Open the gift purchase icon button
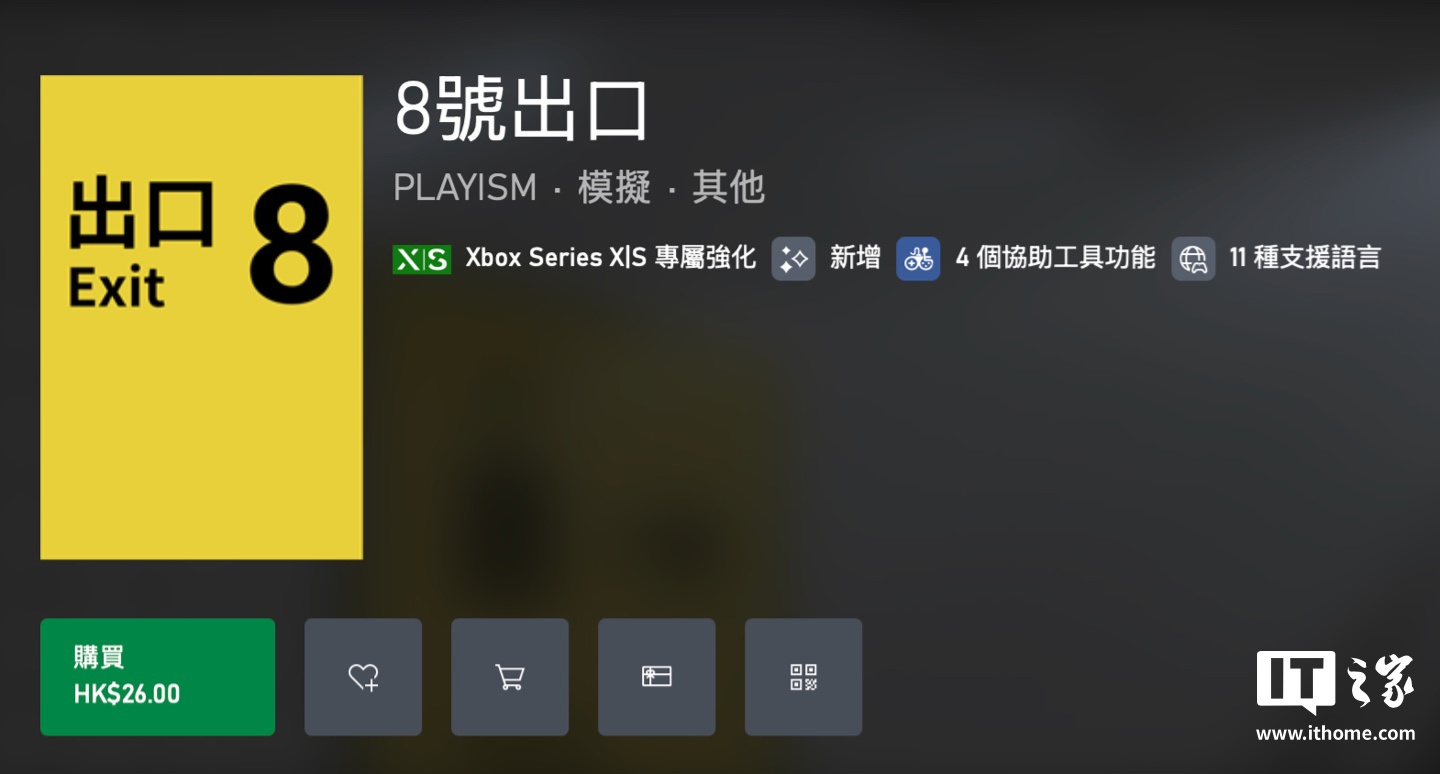 pos(657,677)
